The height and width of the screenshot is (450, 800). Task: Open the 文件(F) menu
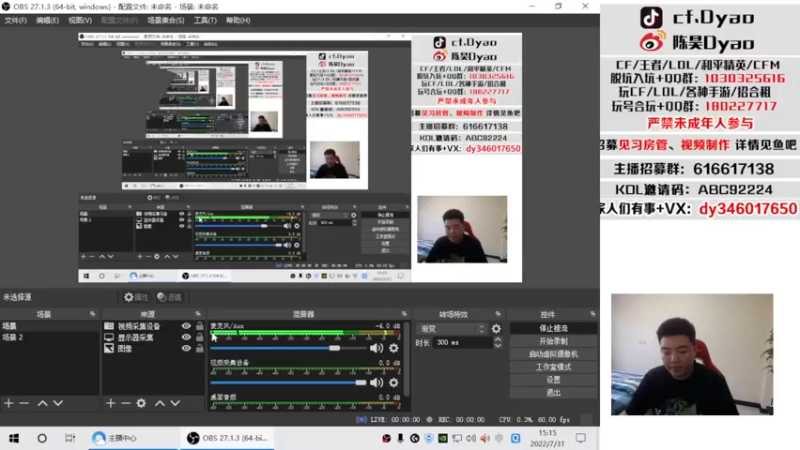tap(15, 20)
